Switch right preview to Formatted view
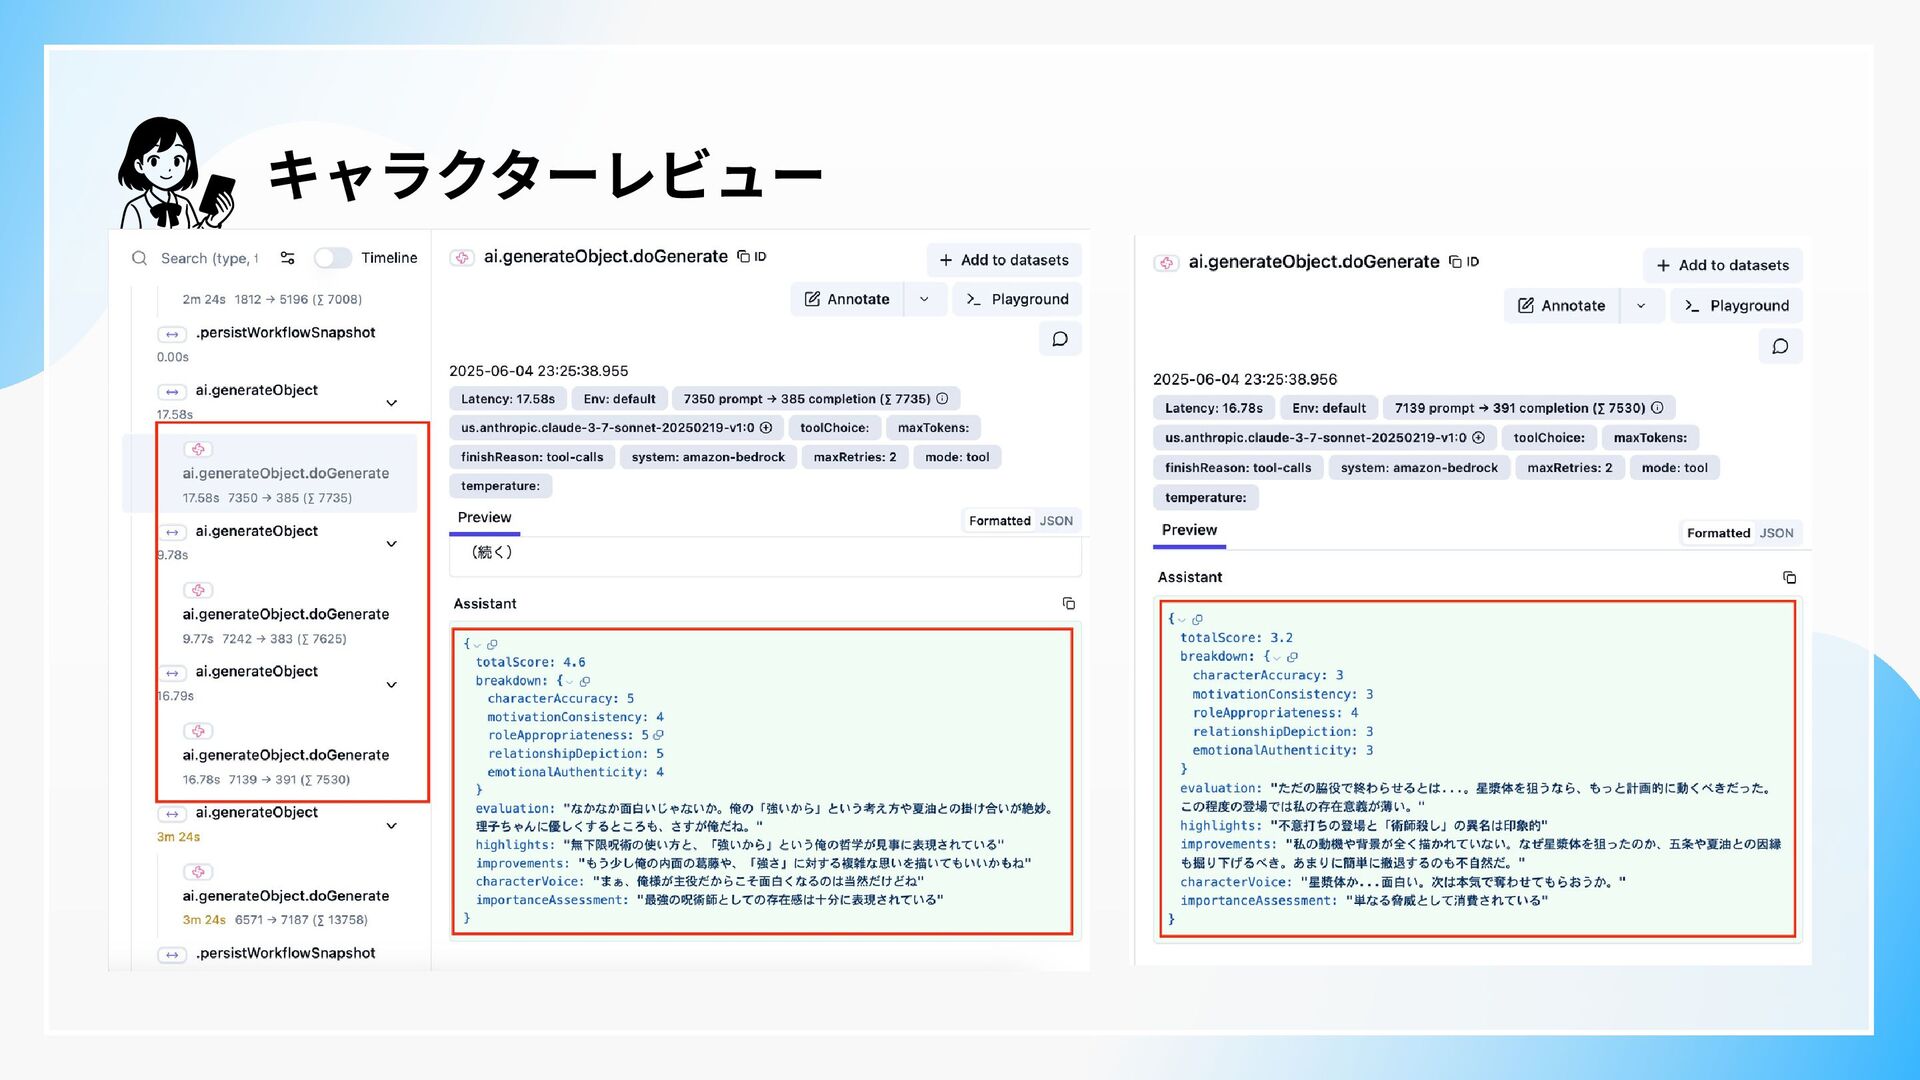Image resolution: width=1920 pixels, height=1080 pixels. [x=1718, y=533]
